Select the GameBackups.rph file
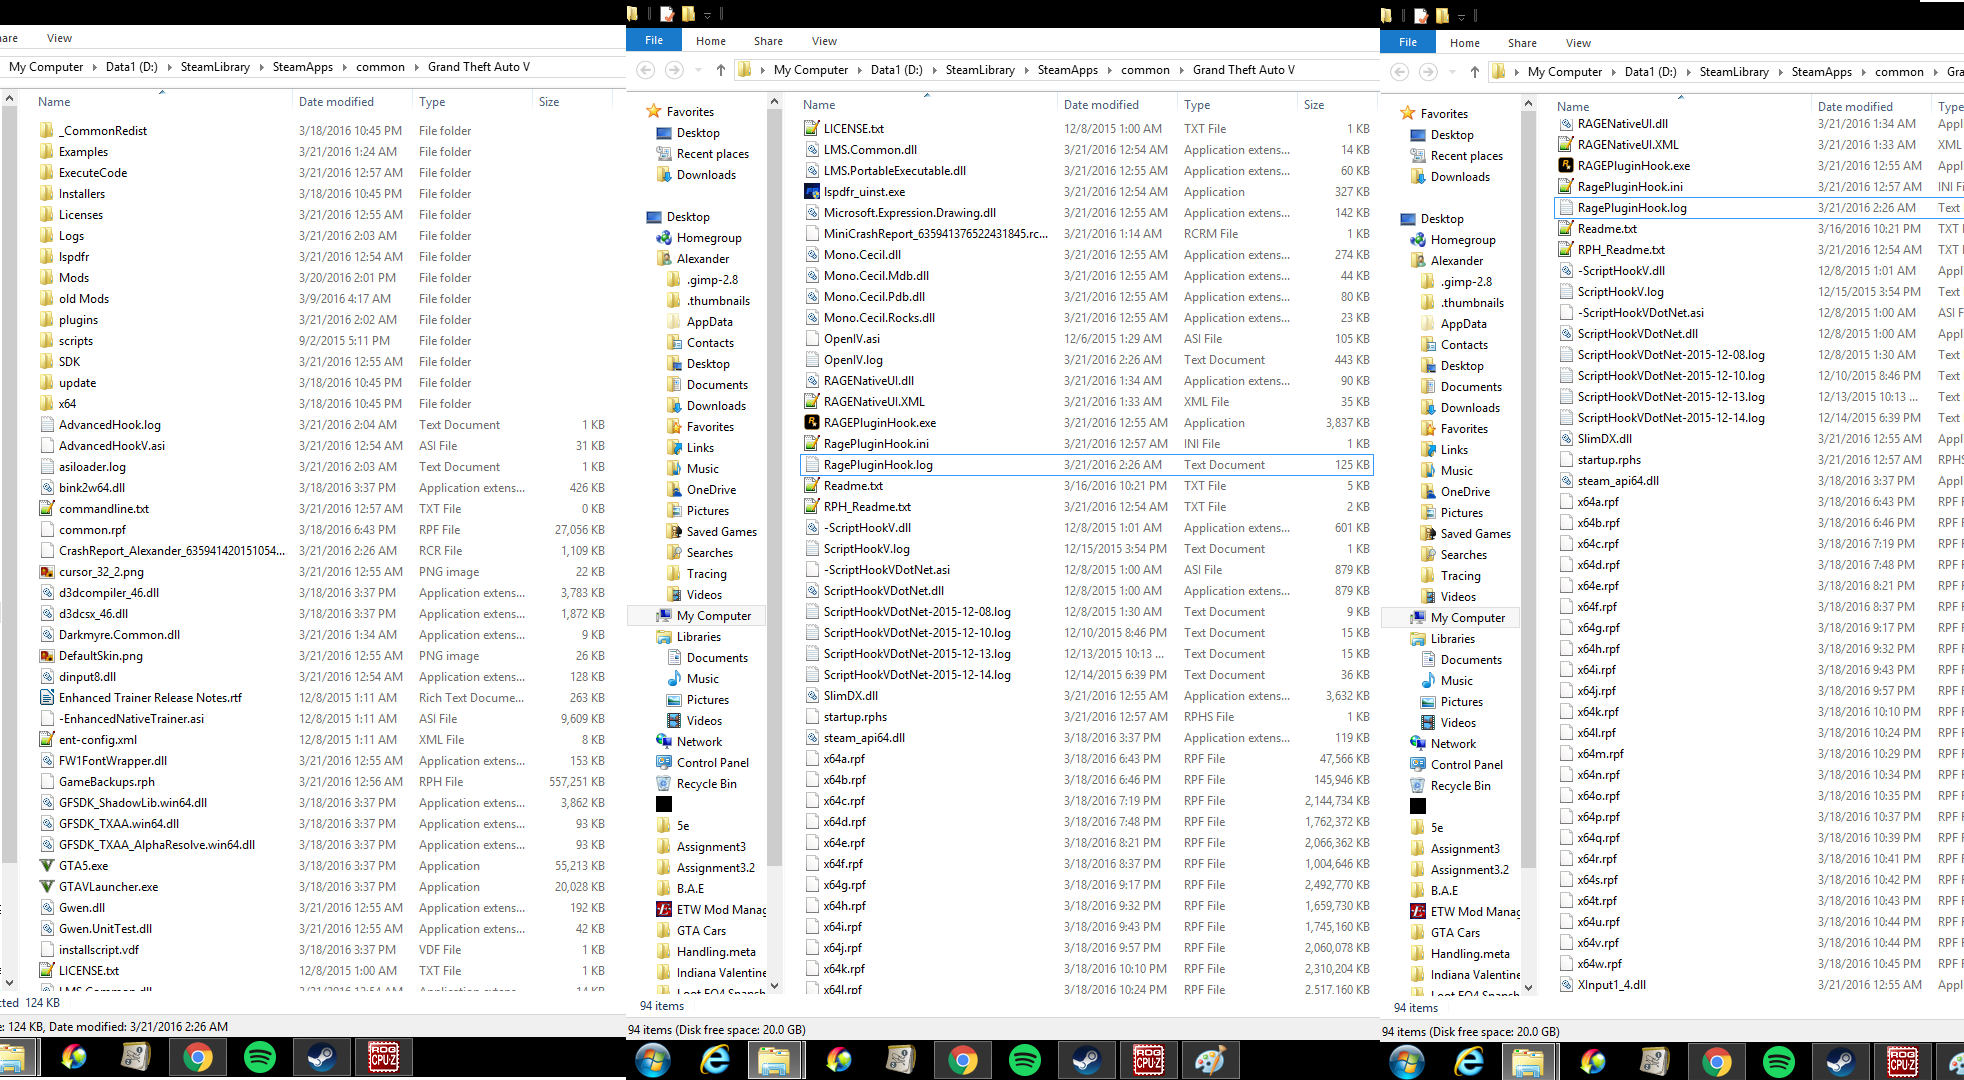 tap(106, 782)
